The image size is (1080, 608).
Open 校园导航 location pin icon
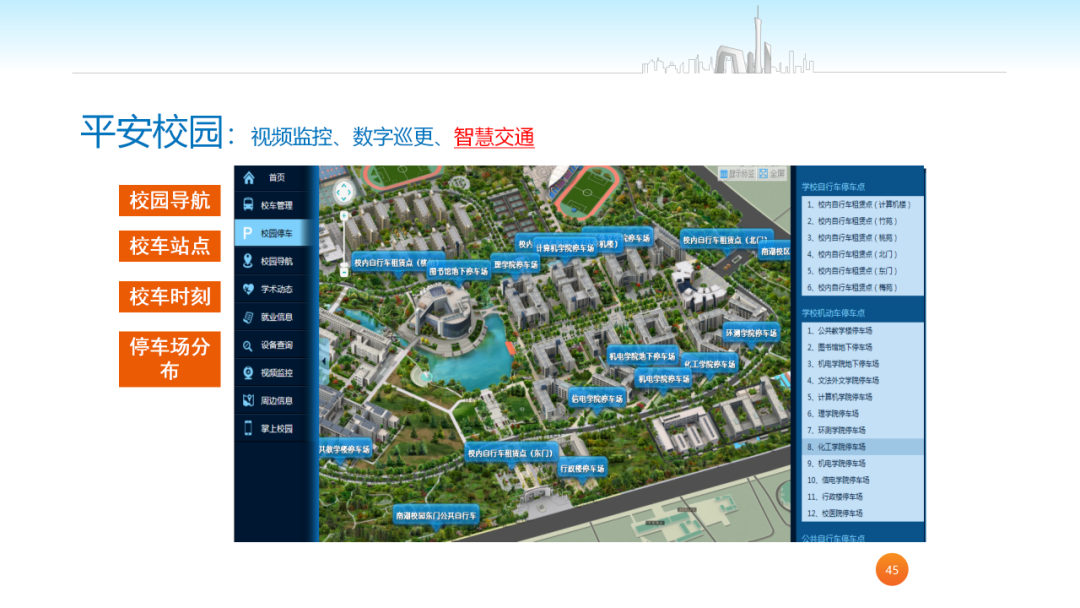[248, 260]
